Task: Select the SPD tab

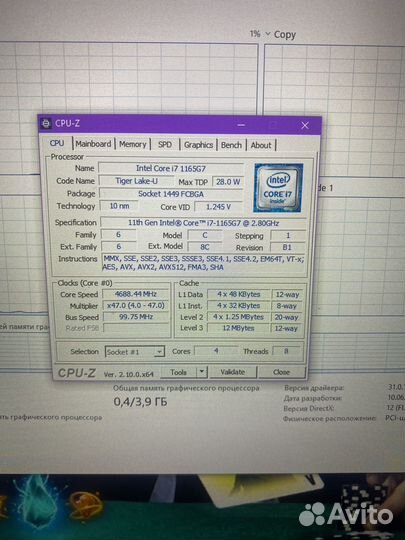Action: point(165,145)
